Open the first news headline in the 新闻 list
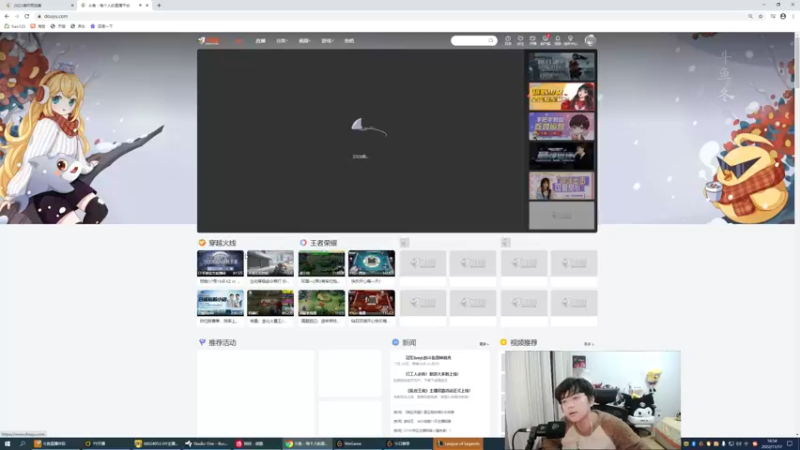This screenshot has width=800, height=450. [x=429, y=358]
